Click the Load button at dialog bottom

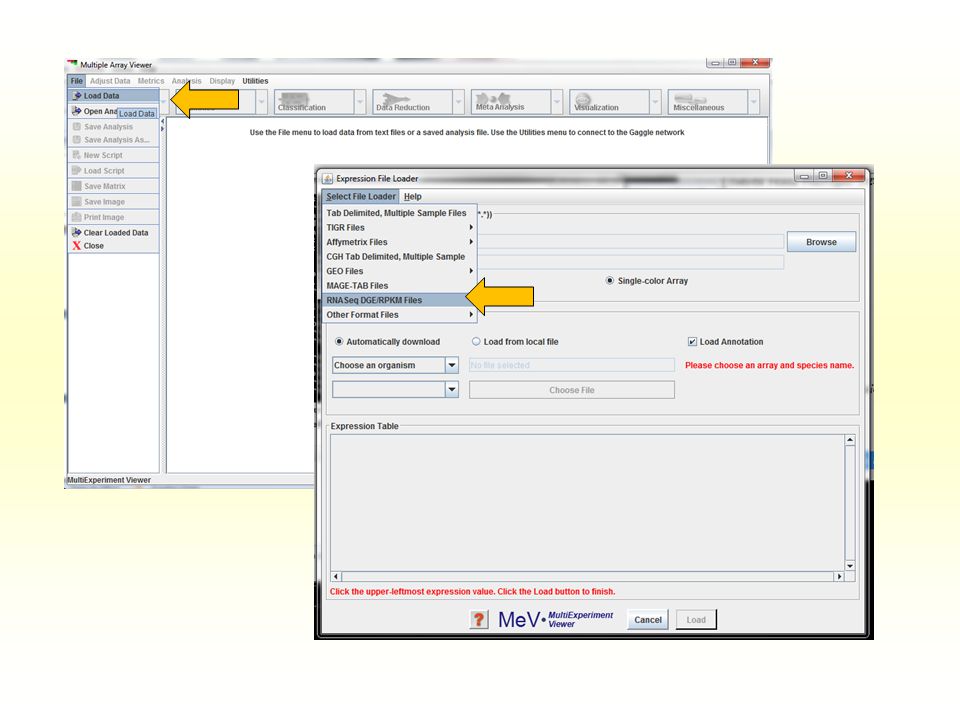696,620
